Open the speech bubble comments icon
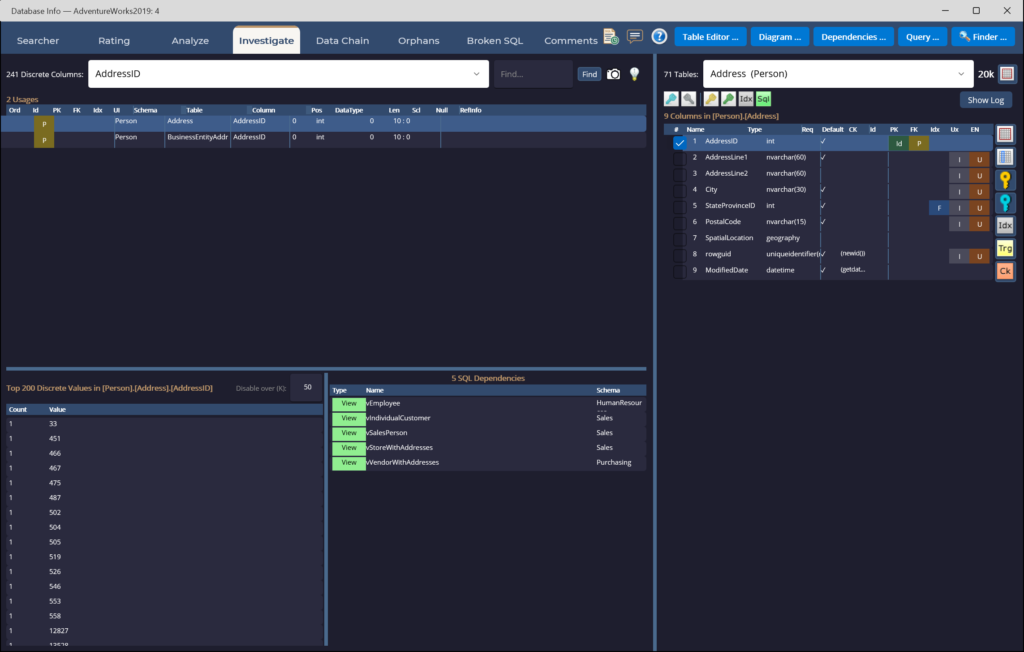Image resolution: width=1024 pixels, height=652 pixels. 634,37
